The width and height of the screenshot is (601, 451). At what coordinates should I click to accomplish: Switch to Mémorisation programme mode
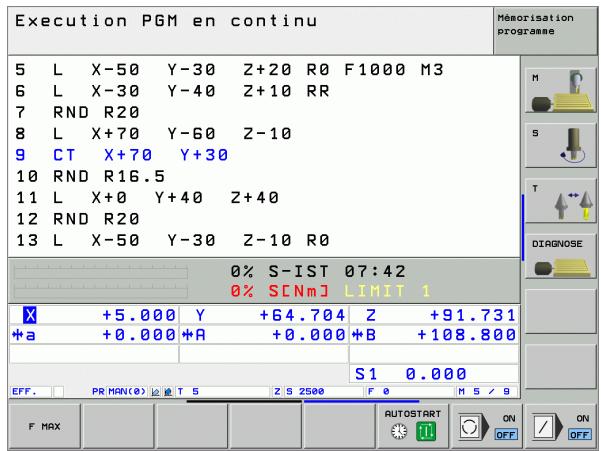tap(545, 31)
